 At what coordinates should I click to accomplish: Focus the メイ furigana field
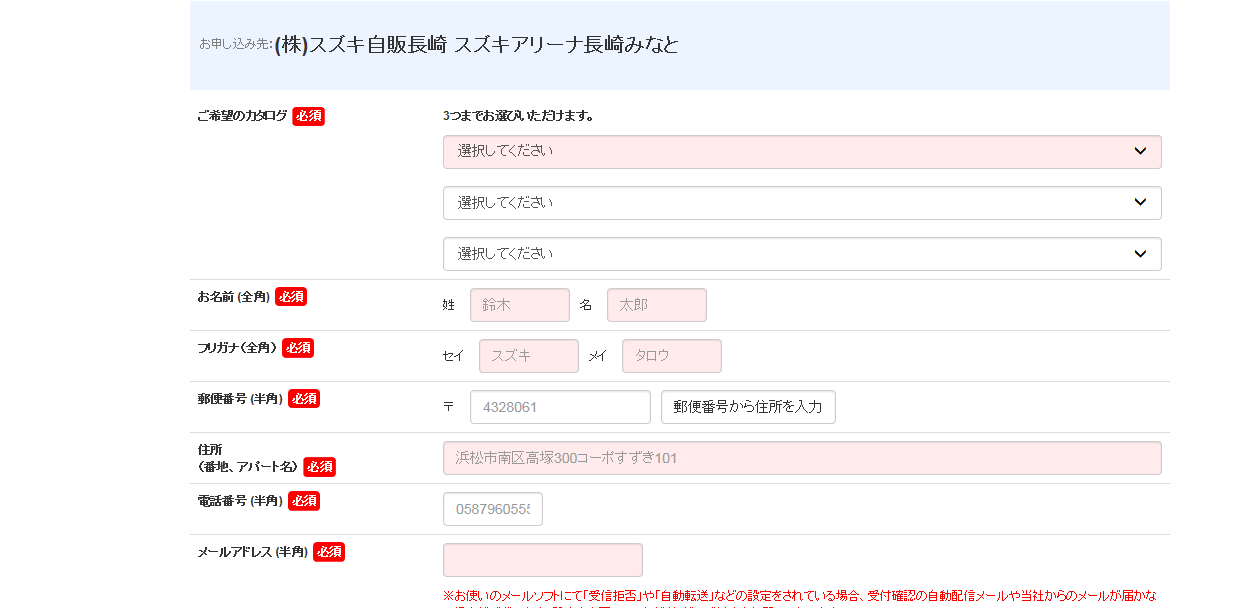(672, 356)
